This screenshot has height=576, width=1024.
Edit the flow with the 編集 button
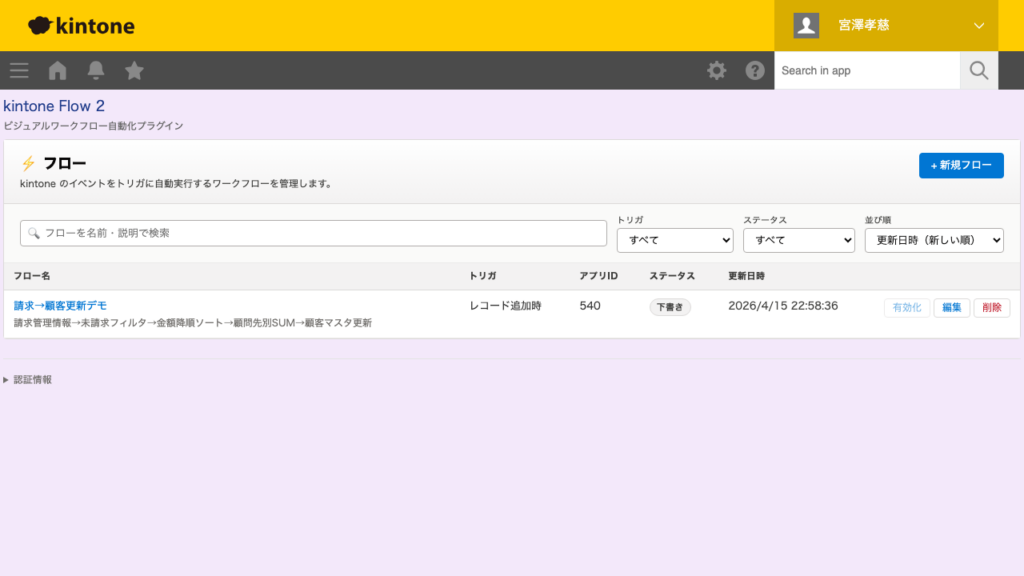tap(951, 307)
